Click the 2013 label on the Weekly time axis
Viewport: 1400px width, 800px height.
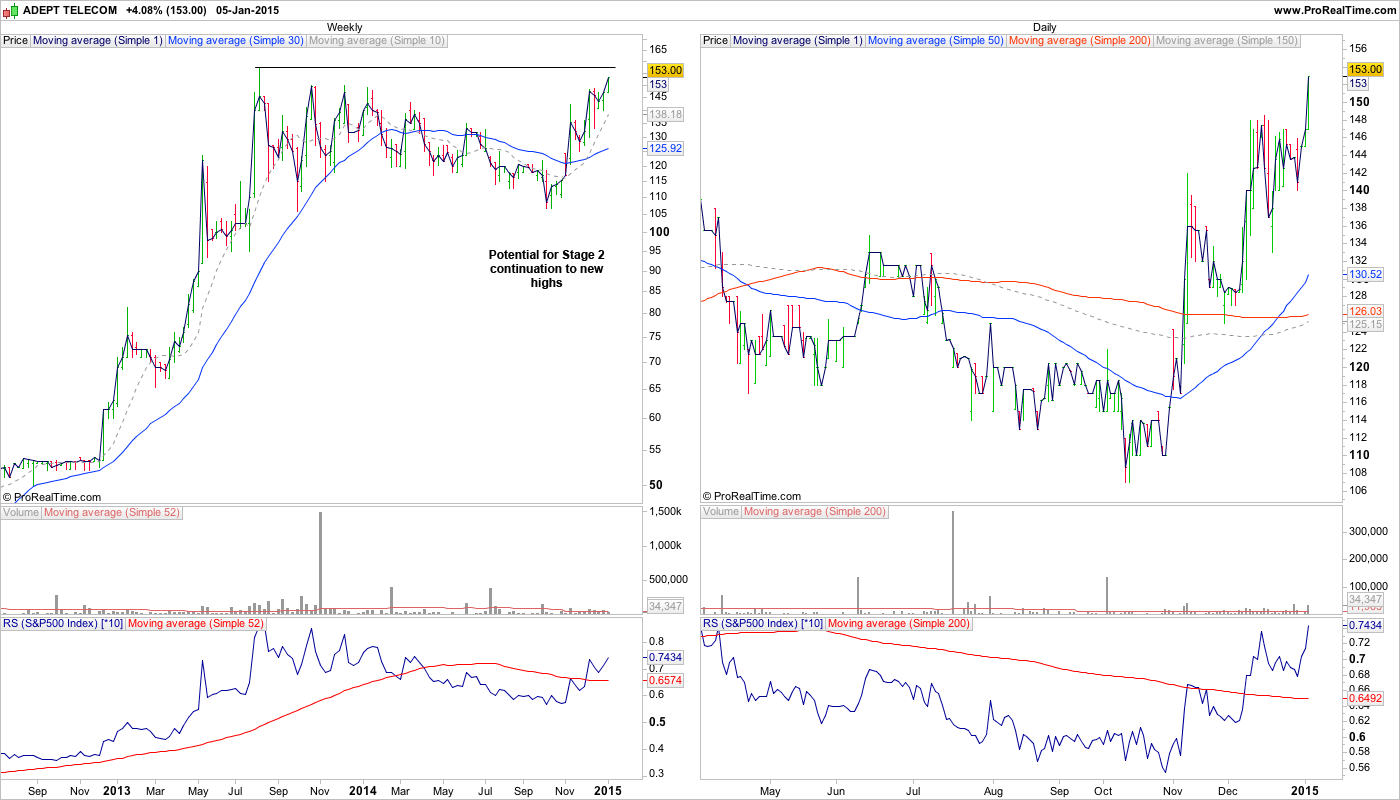click(117, 790)
